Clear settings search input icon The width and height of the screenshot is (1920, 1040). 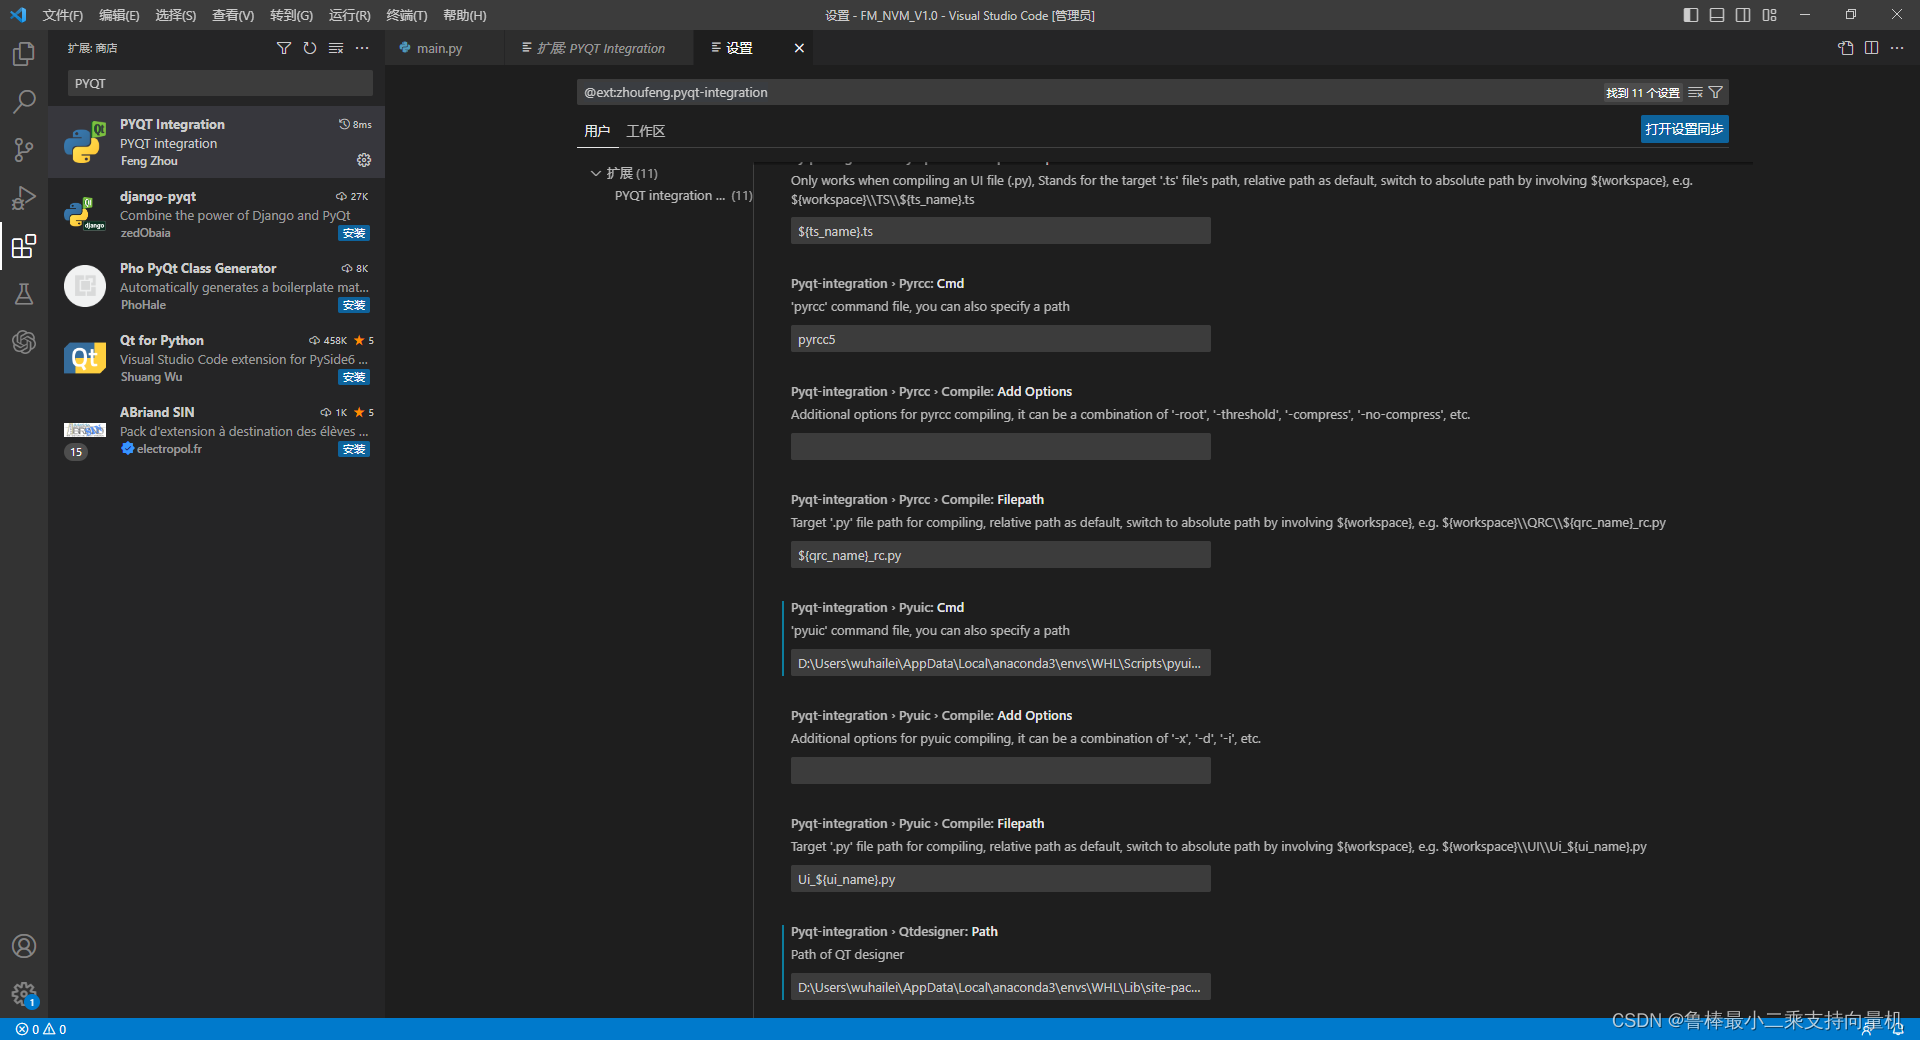click(x=1695, y=92)
